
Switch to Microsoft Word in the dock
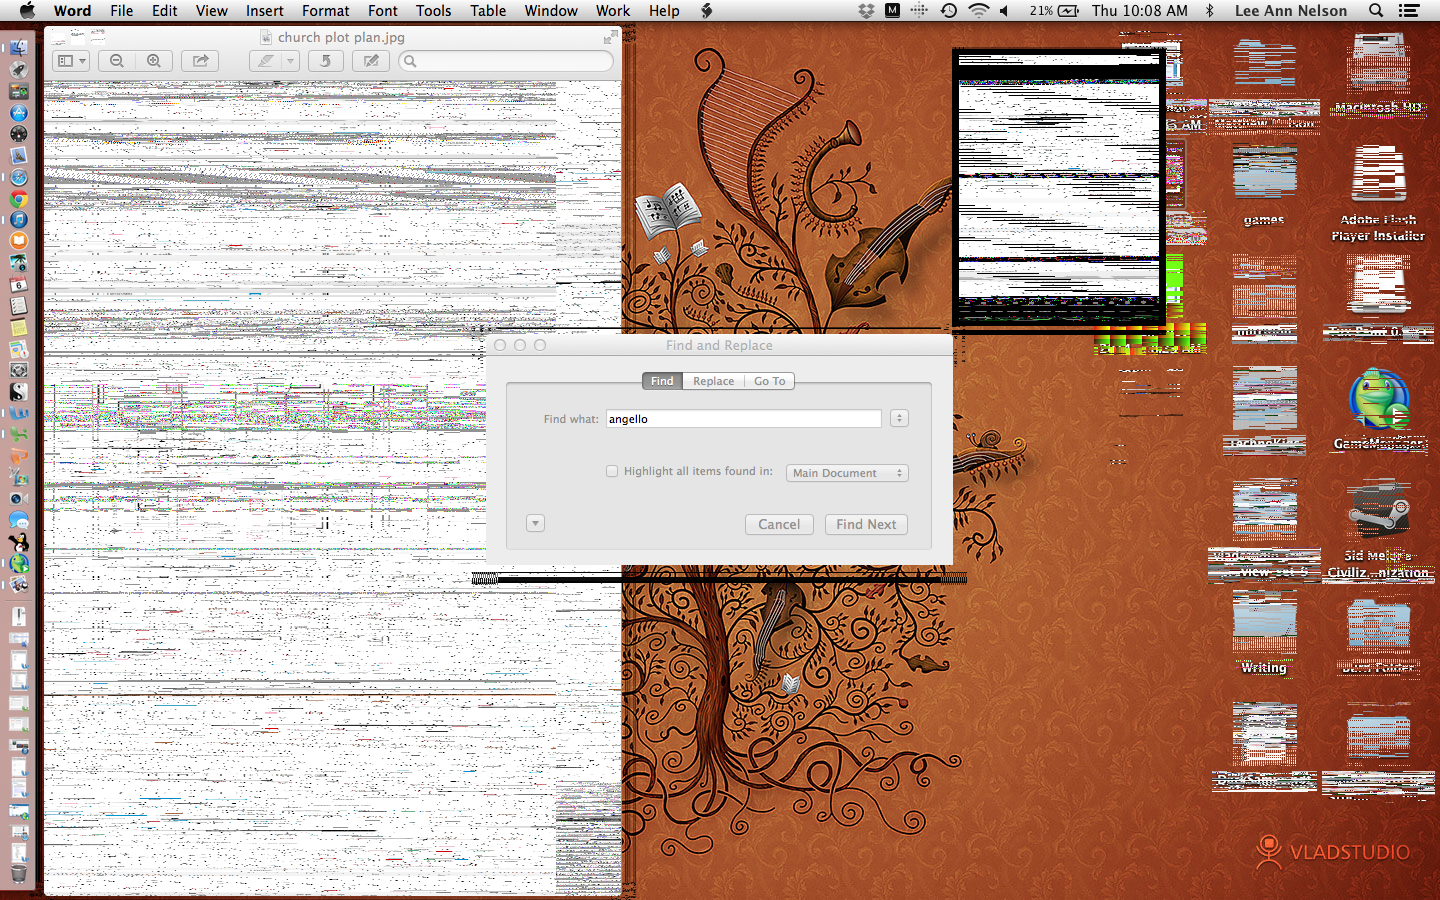[18, 412]
